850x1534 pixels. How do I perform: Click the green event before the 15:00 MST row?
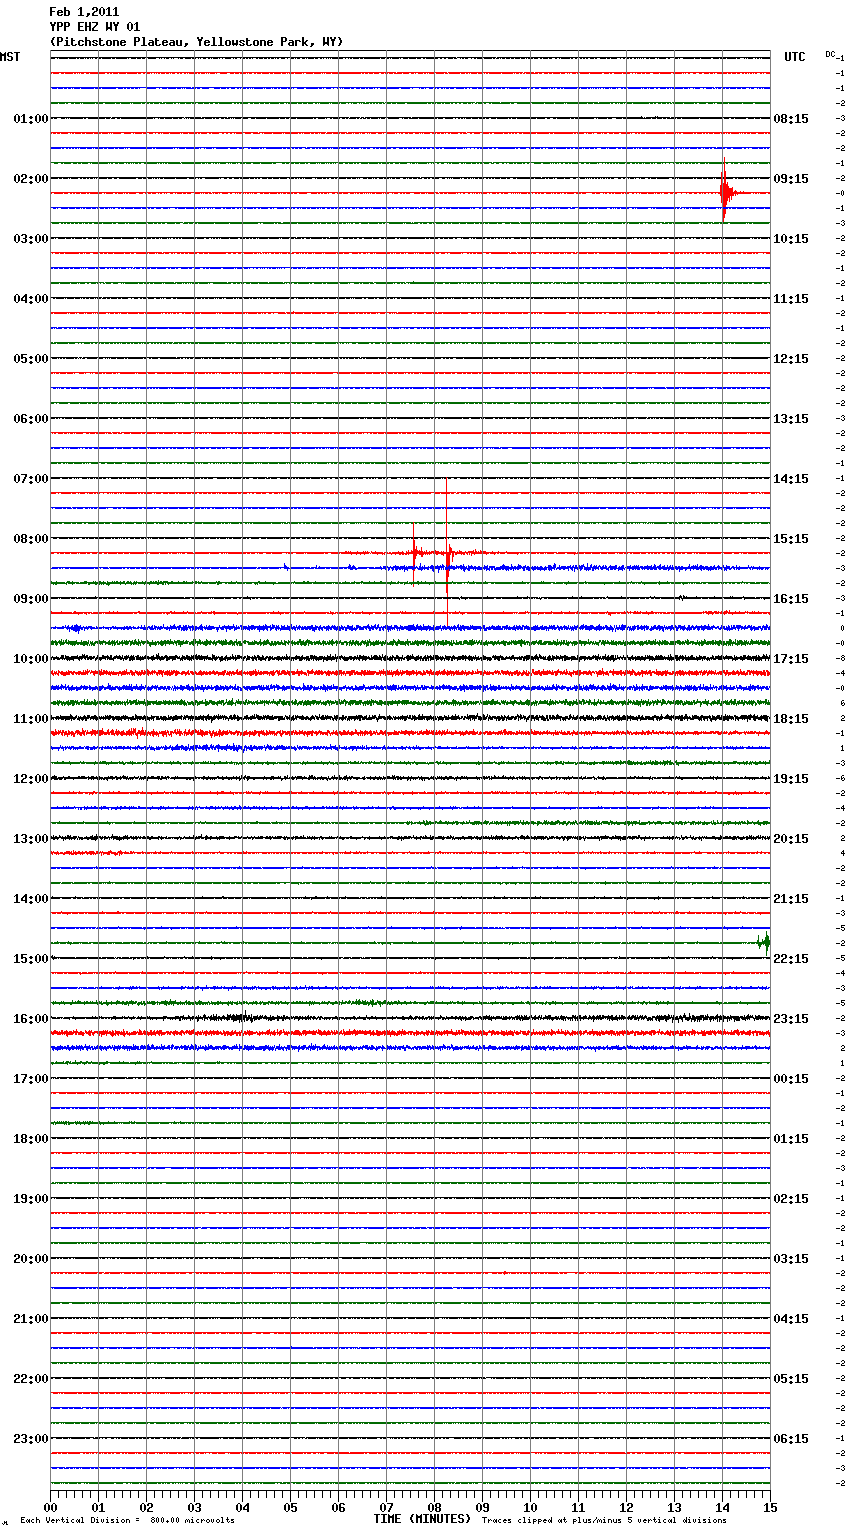point(765,942)
